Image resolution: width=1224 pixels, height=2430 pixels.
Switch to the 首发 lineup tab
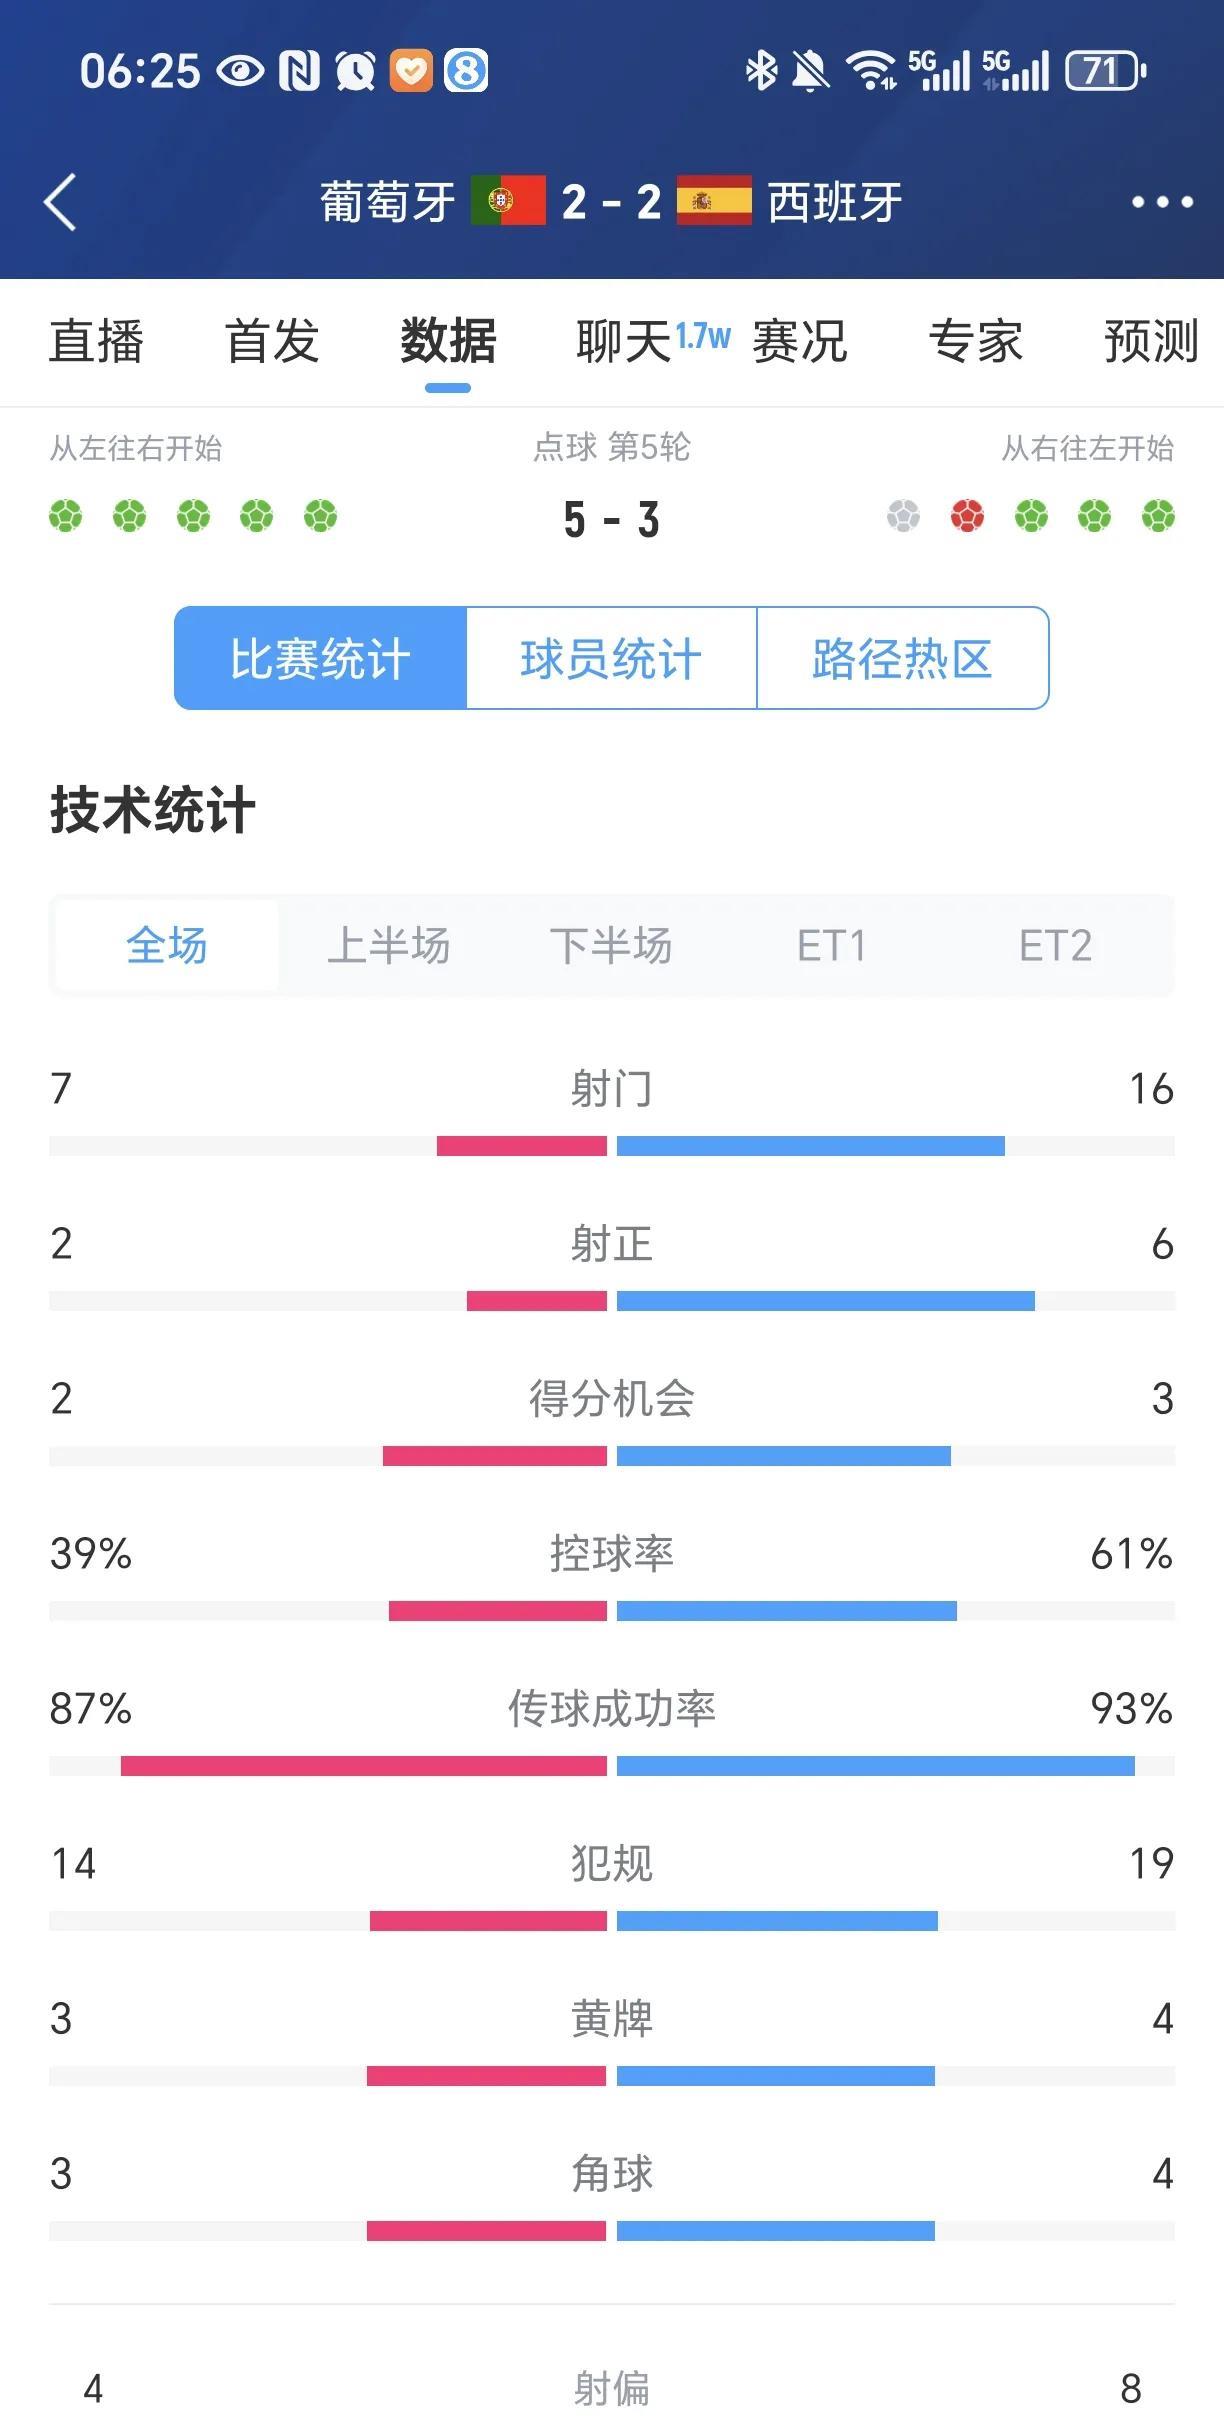click(272, 342)
